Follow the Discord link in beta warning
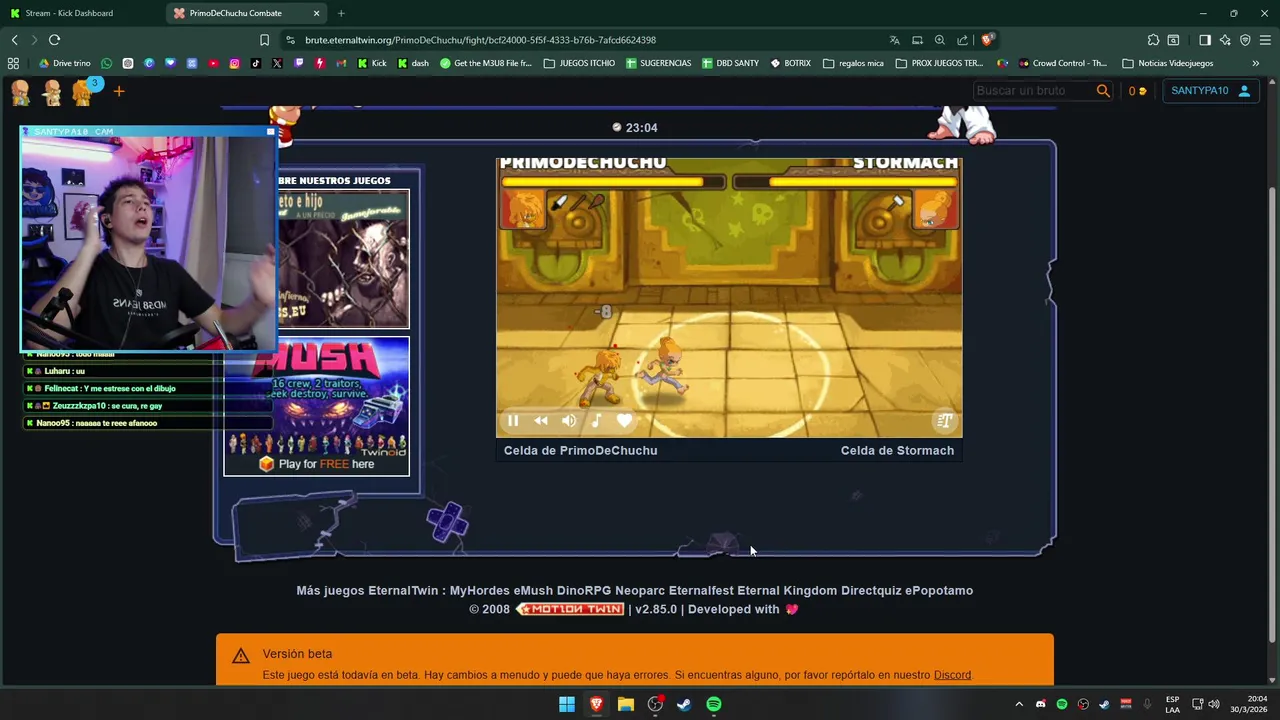 click(952, 675)
